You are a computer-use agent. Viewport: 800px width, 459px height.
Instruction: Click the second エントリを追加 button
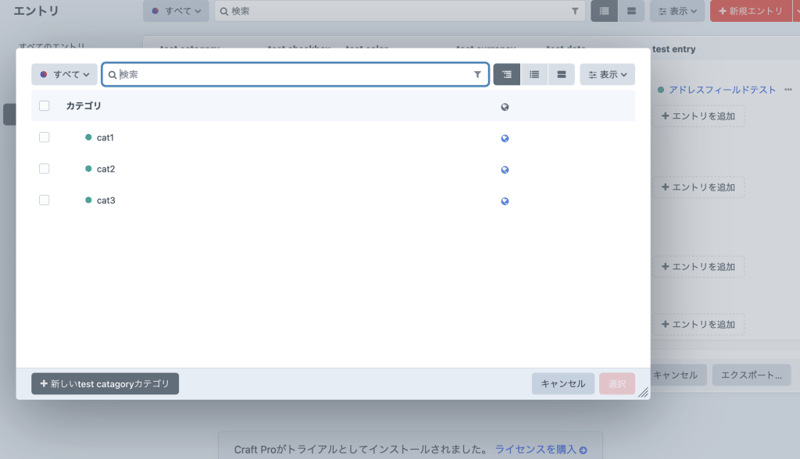coord(698,187)
